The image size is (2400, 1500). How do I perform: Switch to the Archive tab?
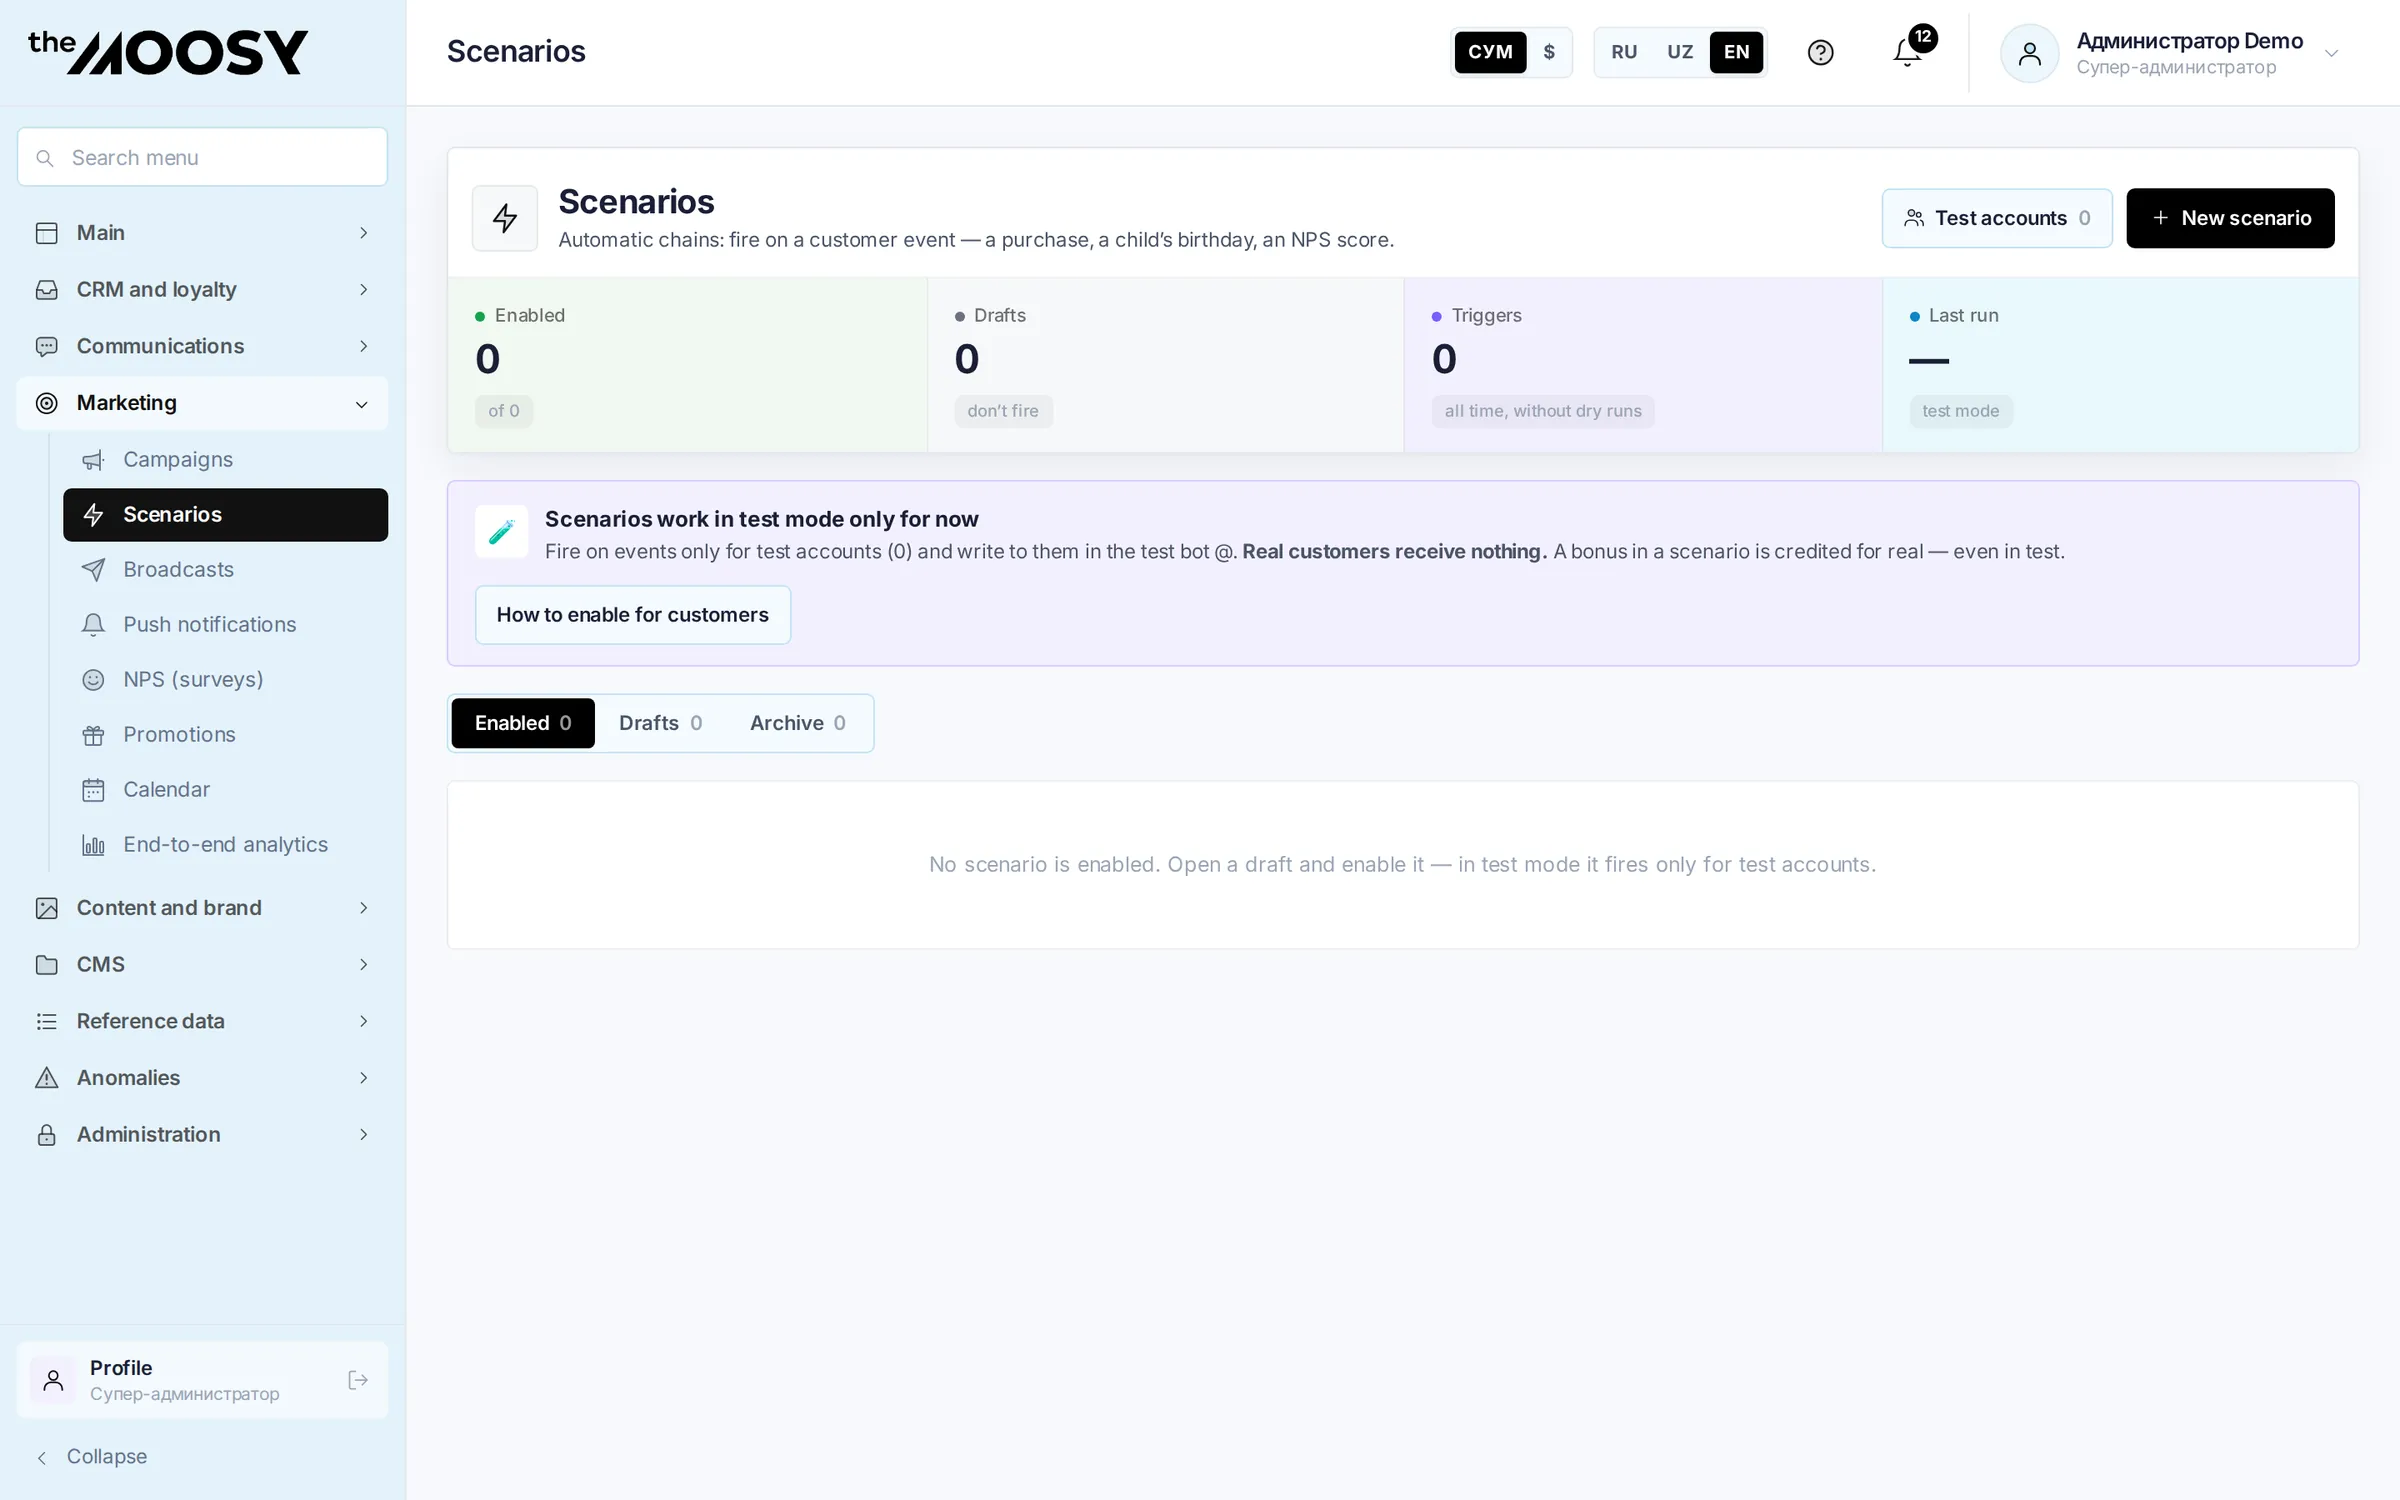coord(798,723)
